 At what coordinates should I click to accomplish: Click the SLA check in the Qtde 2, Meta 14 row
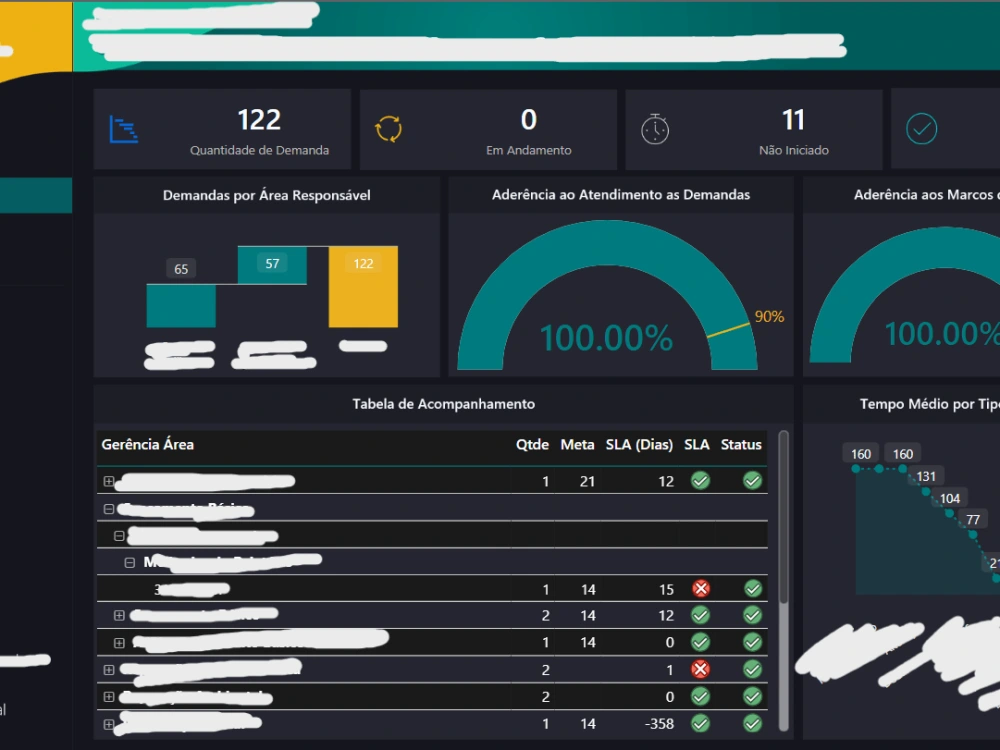[x=701, y=615]
